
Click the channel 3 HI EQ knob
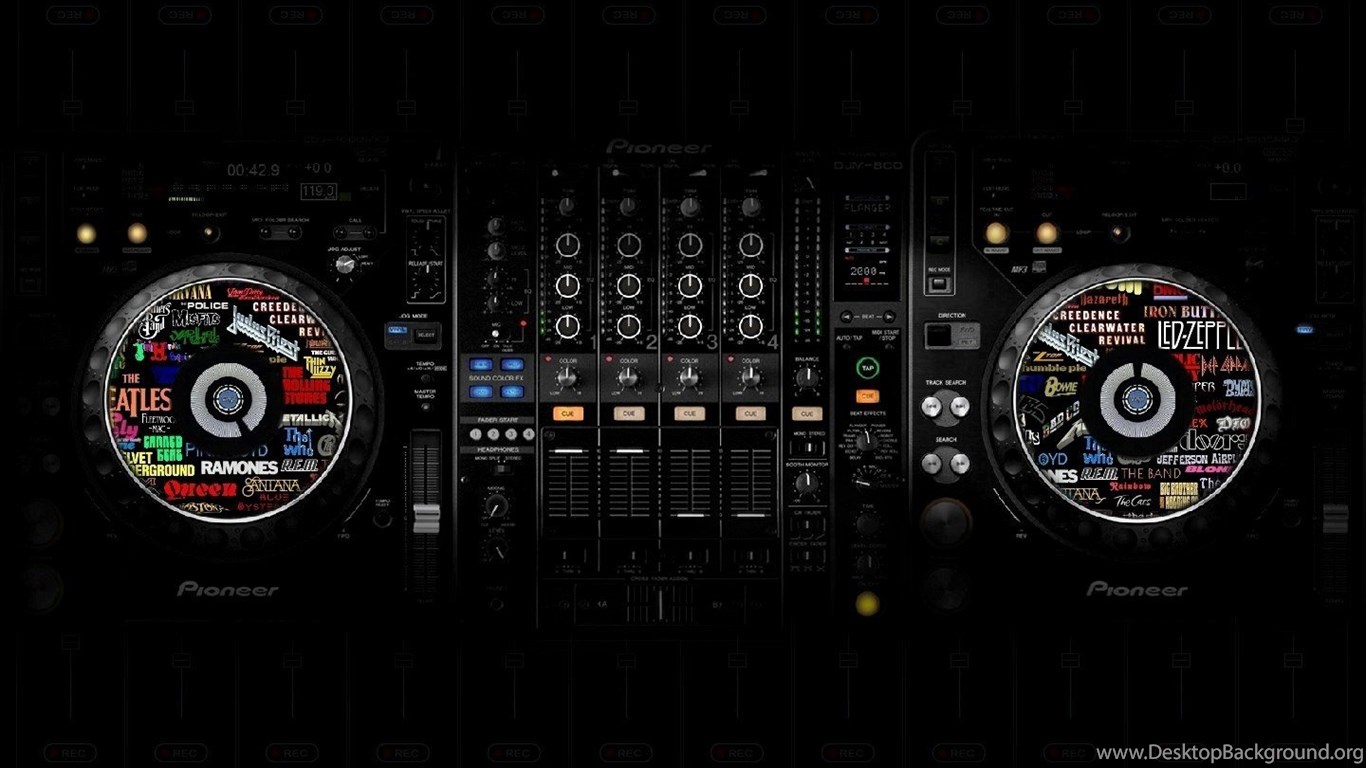coord(689,245)
